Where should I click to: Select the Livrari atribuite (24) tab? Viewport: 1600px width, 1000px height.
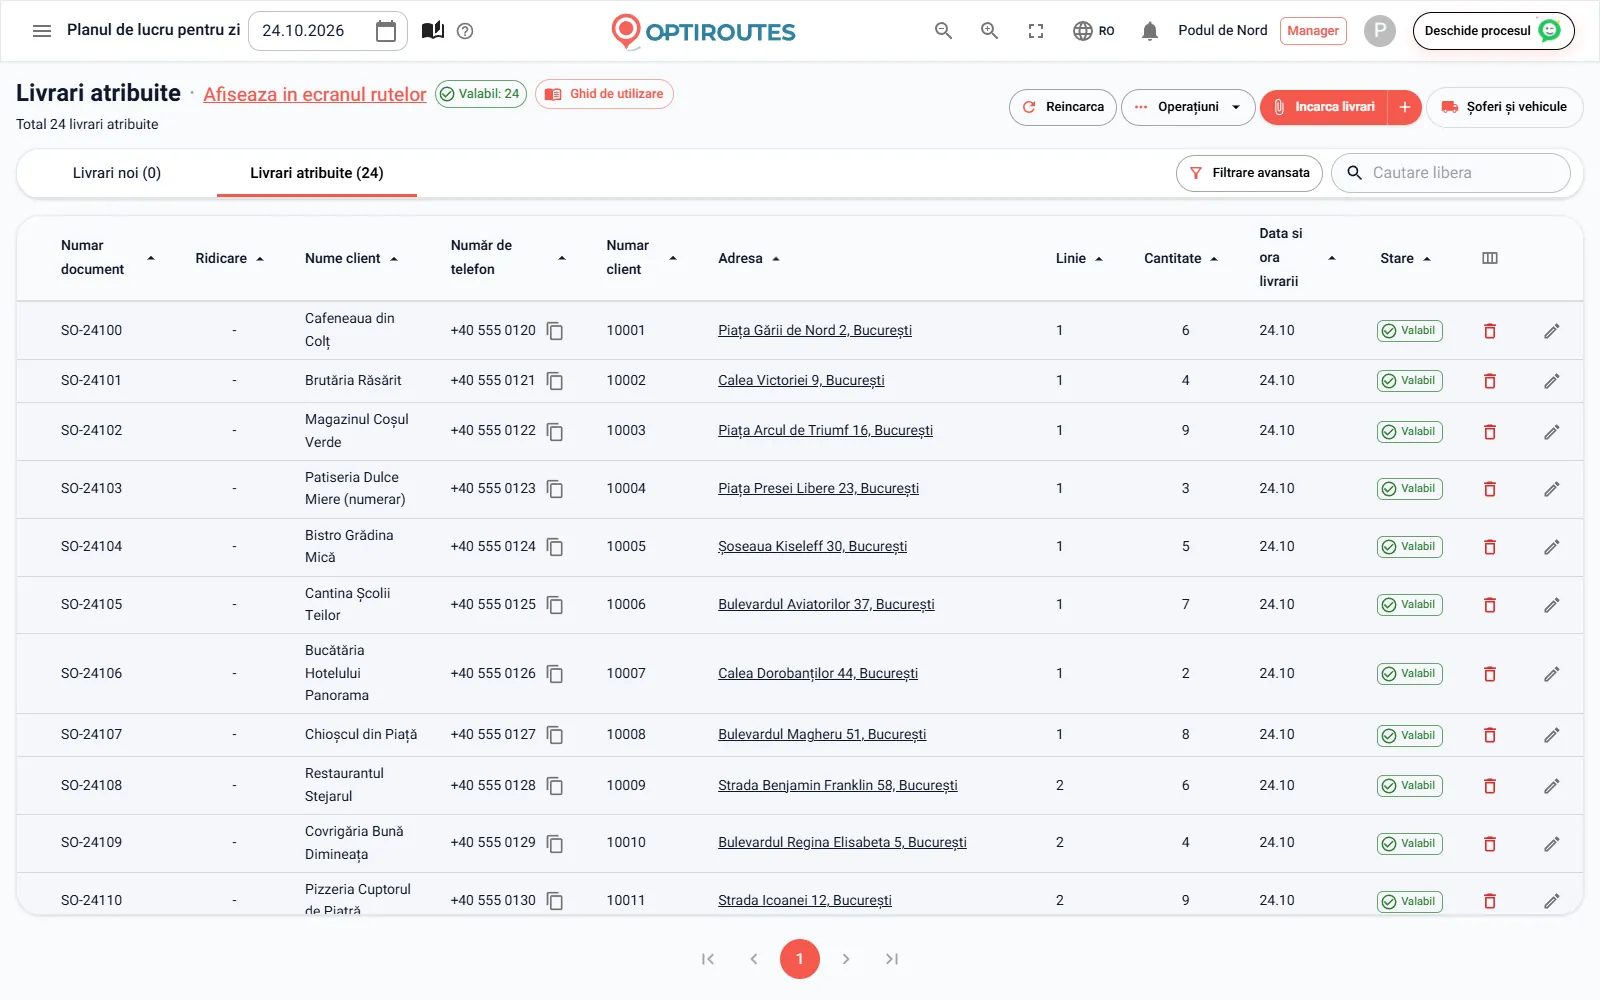pyautogui.click(x=317, y=173)
